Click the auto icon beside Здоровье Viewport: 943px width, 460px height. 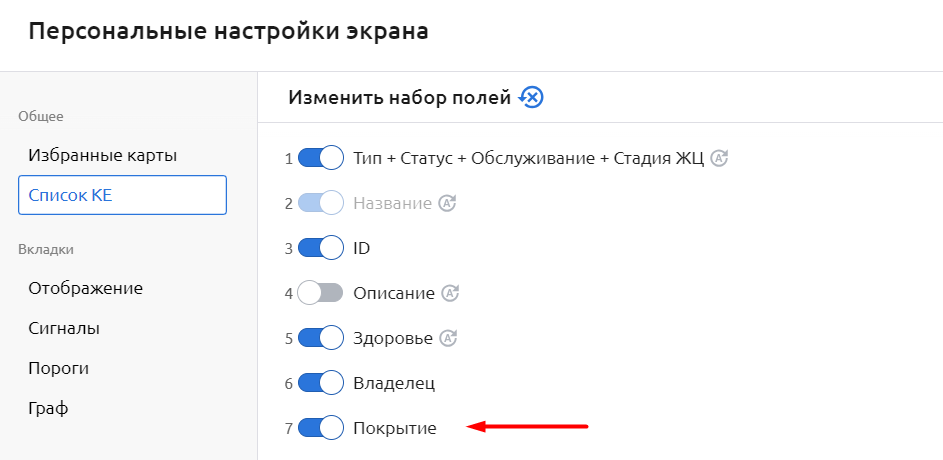448,338
